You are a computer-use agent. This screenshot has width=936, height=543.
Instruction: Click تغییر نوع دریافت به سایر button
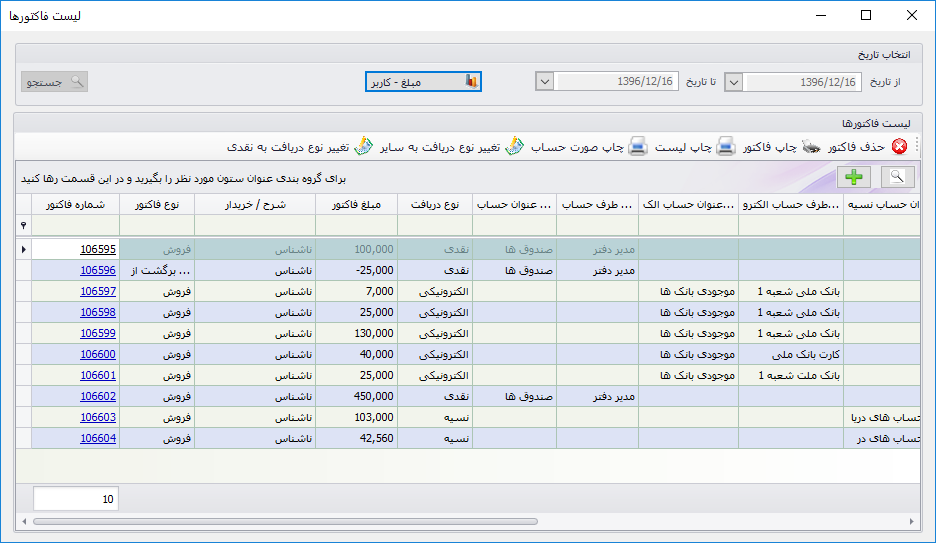(x=452, y=147)
